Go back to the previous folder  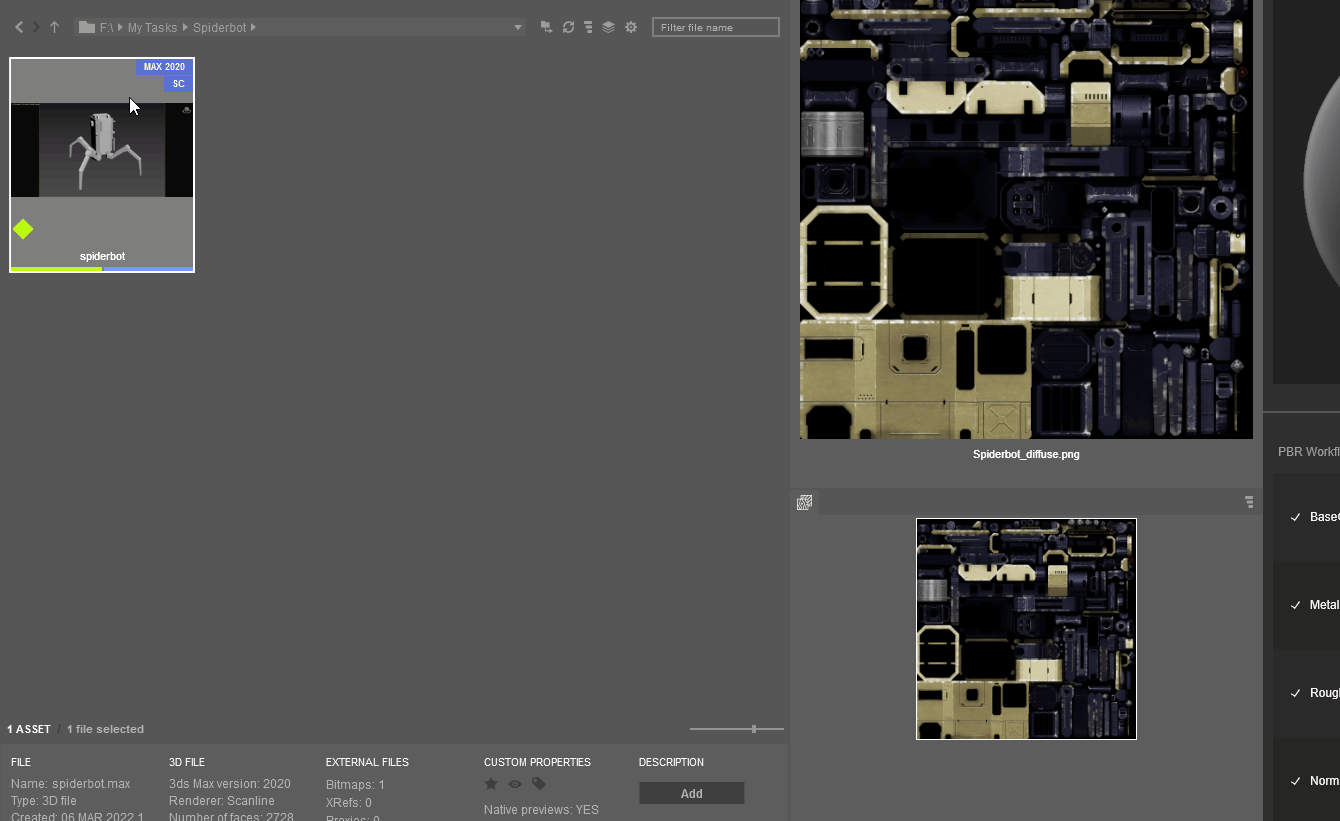19,28
